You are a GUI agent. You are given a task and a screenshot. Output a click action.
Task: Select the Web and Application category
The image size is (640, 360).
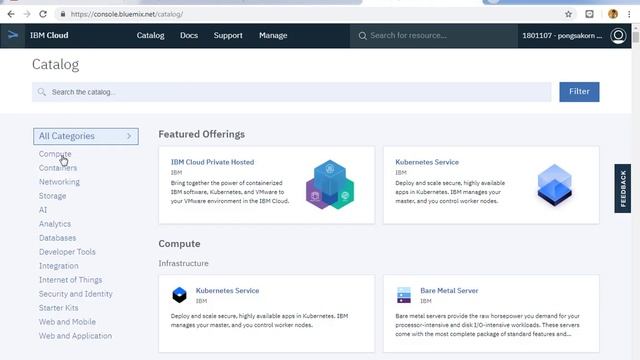75,336
